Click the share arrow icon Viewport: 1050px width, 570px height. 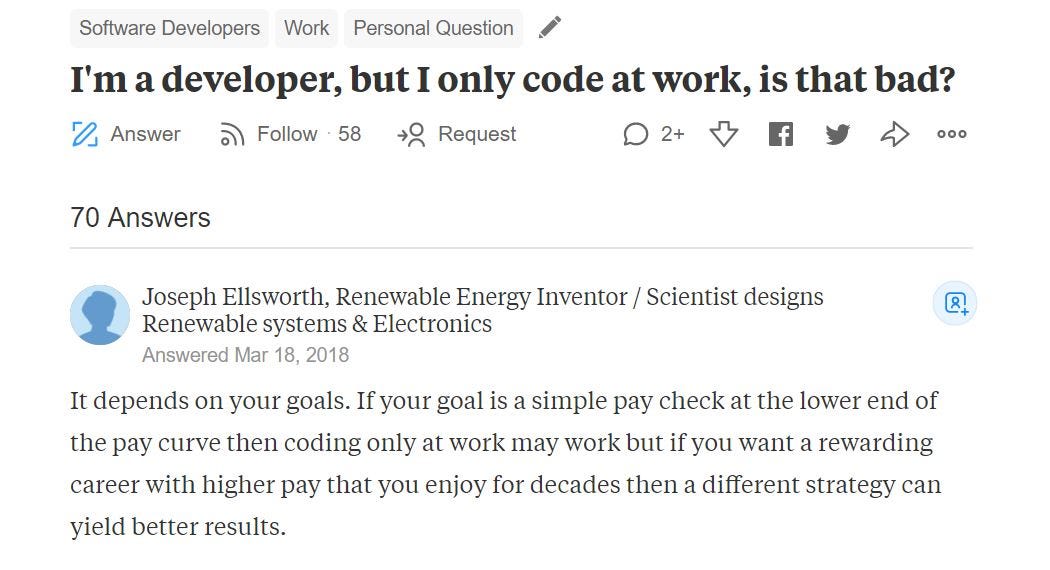(895, 134)
